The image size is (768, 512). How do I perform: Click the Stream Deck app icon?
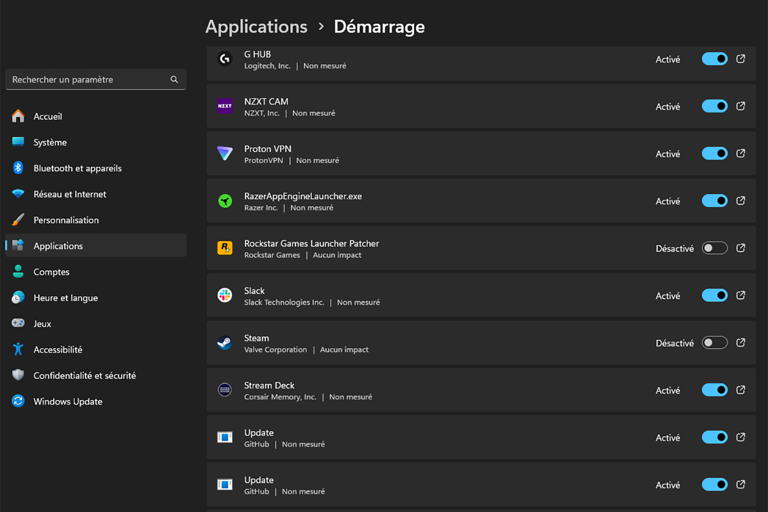pyautogui.click(x=225, y=390)
